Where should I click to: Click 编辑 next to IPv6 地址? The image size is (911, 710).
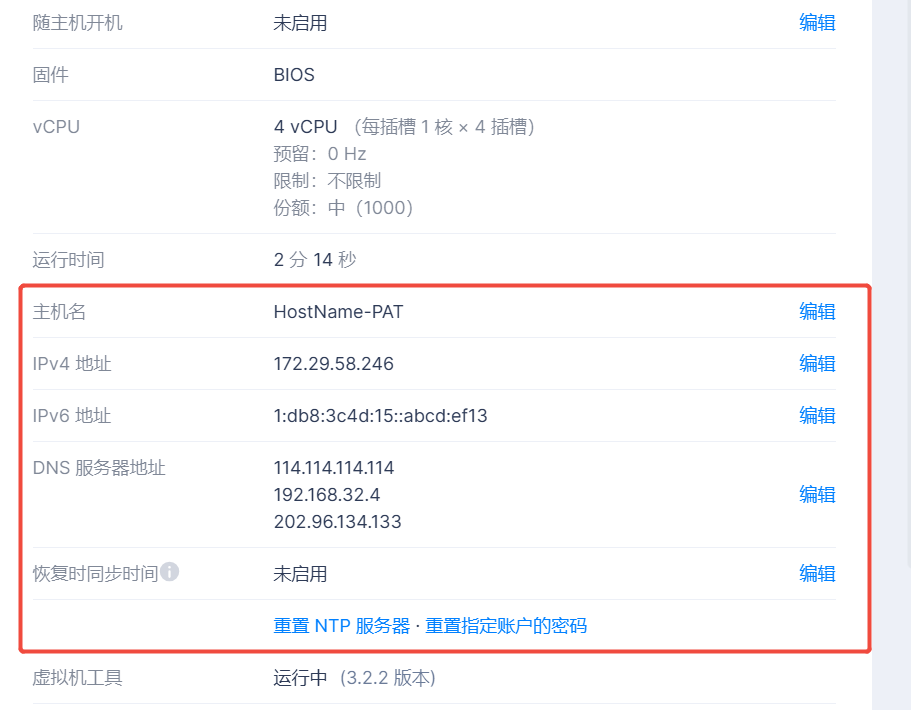tap(817, 415)
